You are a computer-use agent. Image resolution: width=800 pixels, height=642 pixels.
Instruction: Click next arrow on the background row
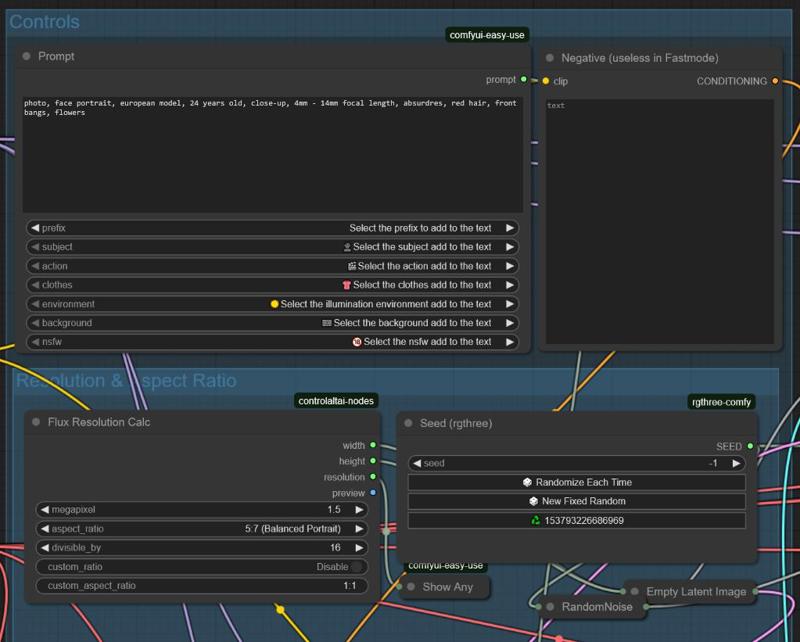pos(510,323)
